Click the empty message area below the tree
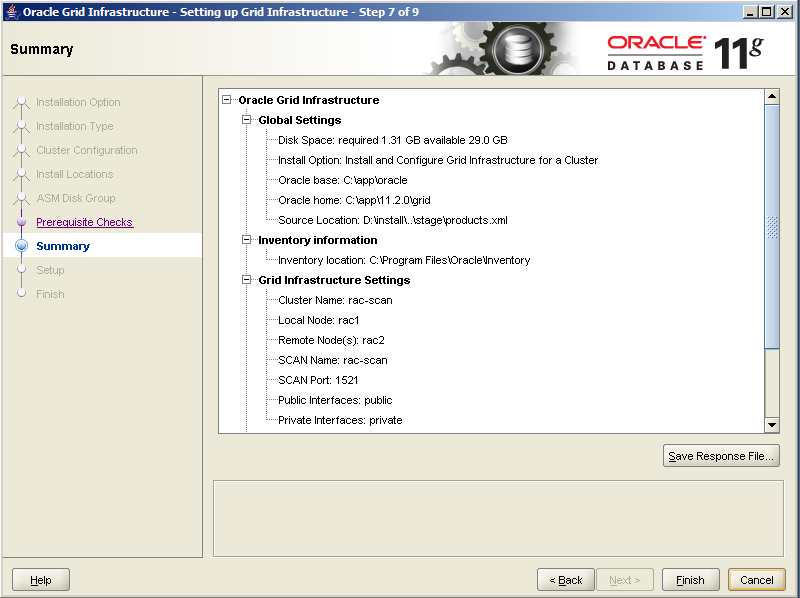The image size is (800, 598). click(x=498, y=518)
